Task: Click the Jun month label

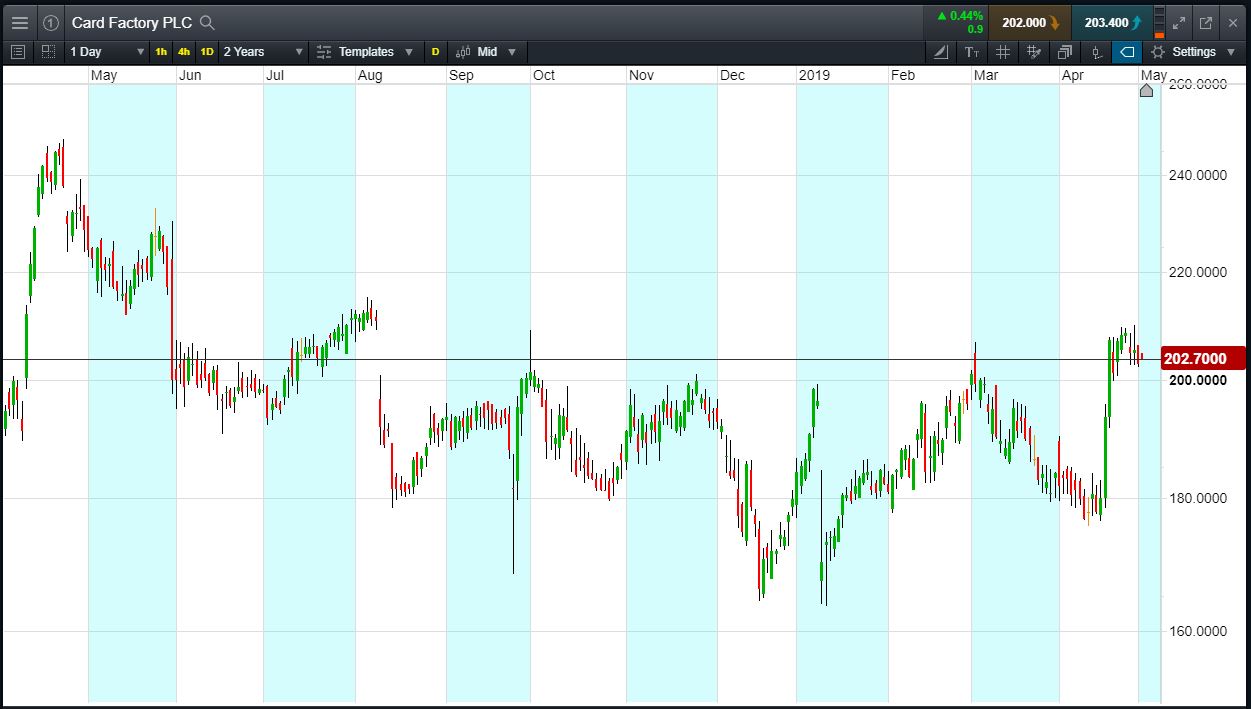Action: (x=190, y=76)
